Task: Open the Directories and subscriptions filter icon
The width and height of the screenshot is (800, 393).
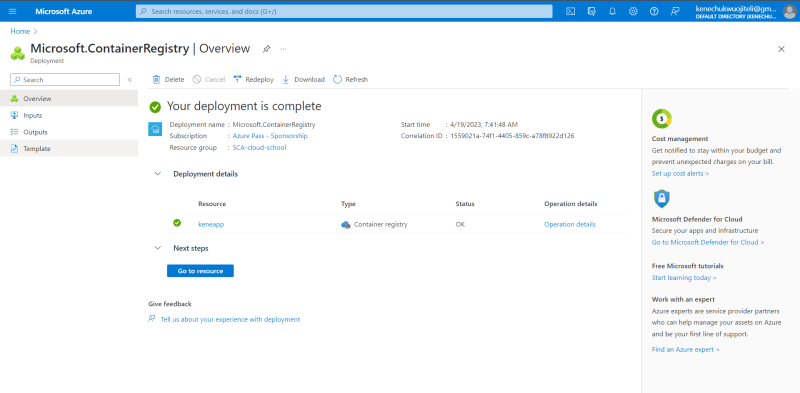Action: click(x=592, y=11)
